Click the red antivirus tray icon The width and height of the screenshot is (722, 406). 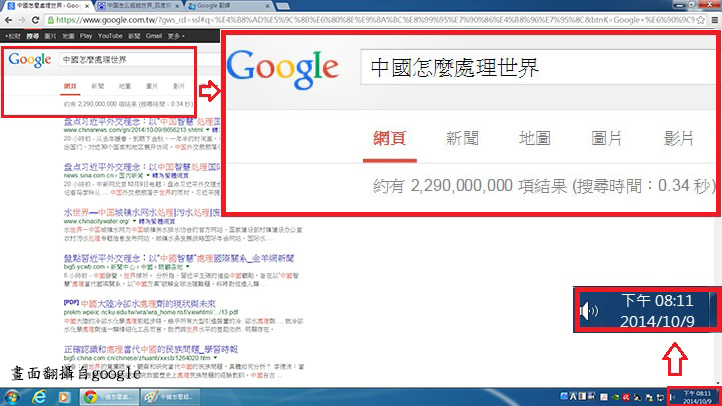tap(626, 397)
